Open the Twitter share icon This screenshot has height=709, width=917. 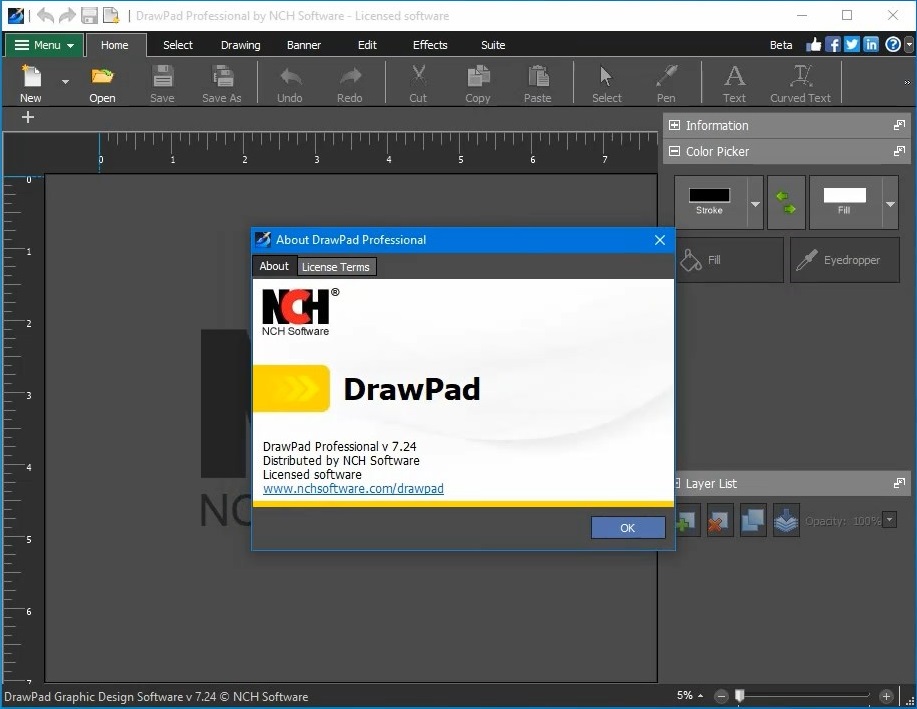click(852, 44)
